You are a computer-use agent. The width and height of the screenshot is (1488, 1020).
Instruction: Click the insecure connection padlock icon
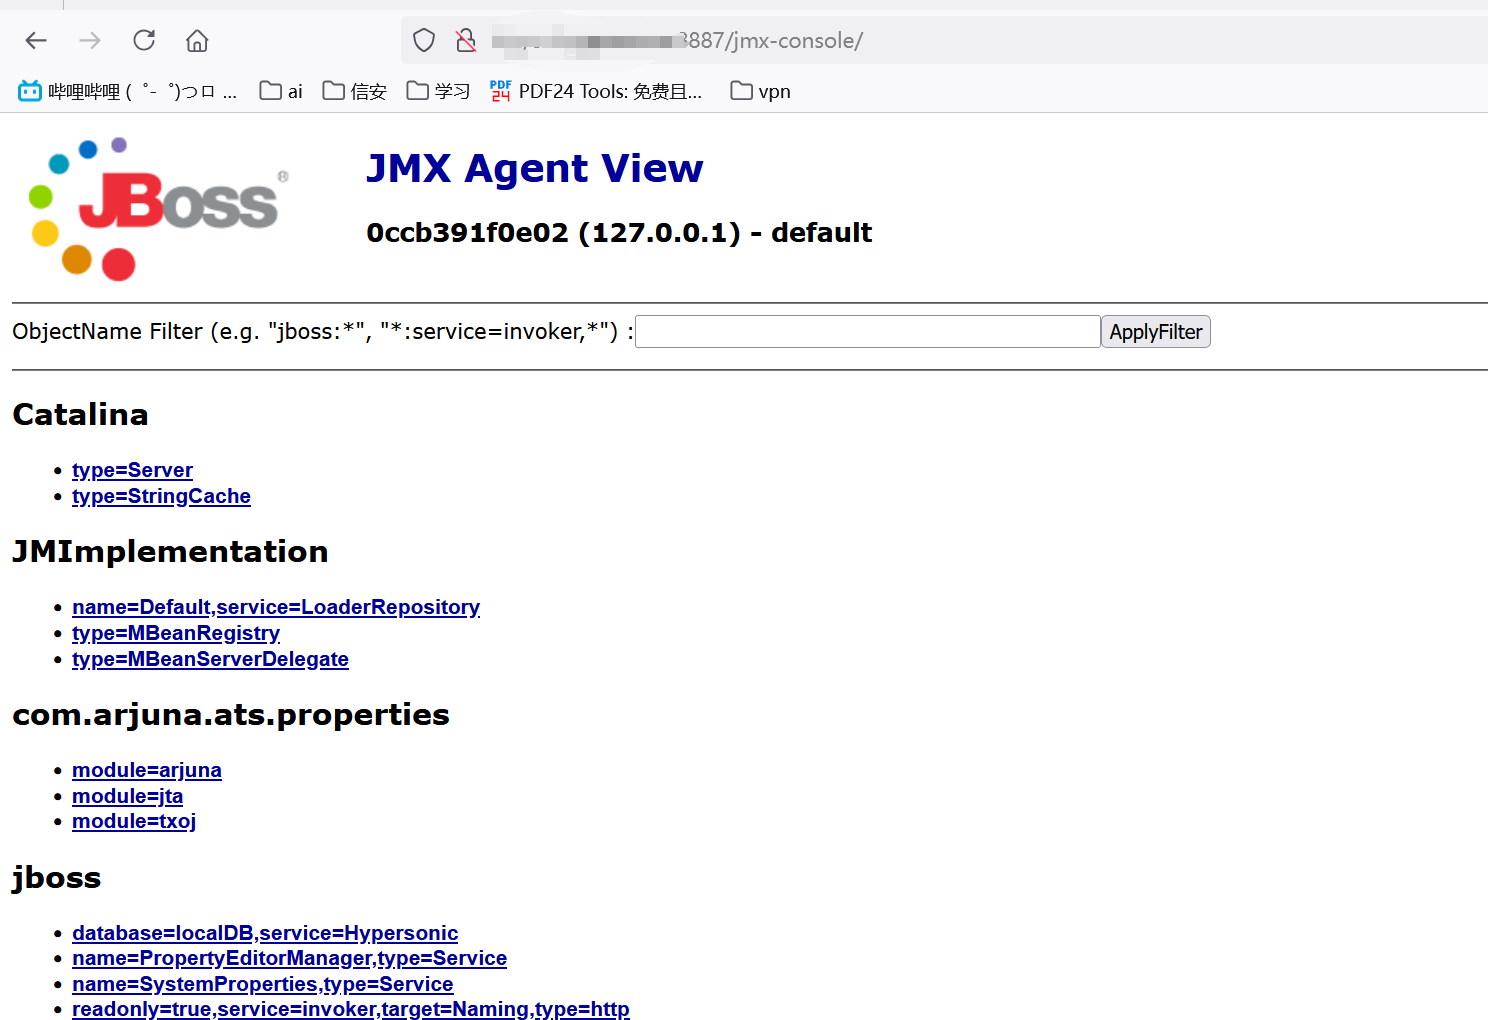[466, 40]
